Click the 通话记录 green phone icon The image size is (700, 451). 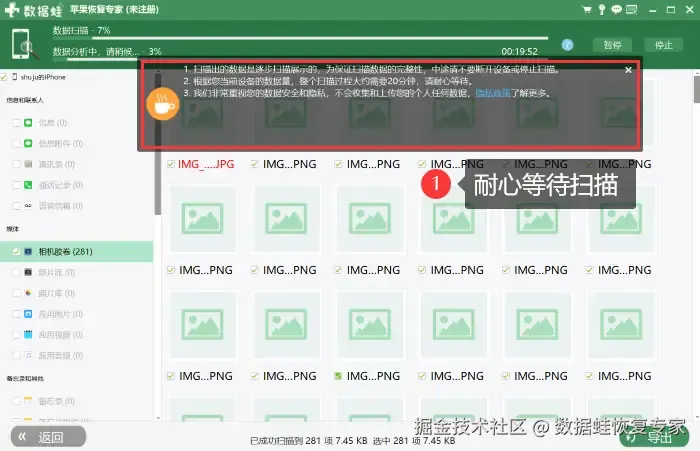point(28,185)
